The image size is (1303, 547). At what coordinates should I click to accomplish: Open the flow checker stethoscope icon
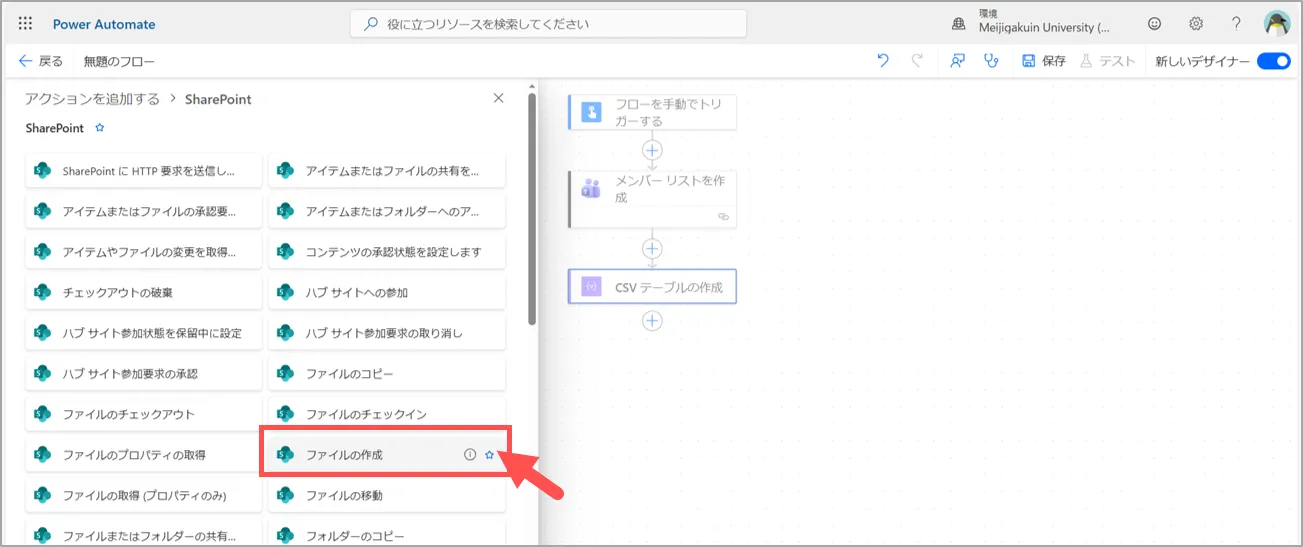point(991,61)
